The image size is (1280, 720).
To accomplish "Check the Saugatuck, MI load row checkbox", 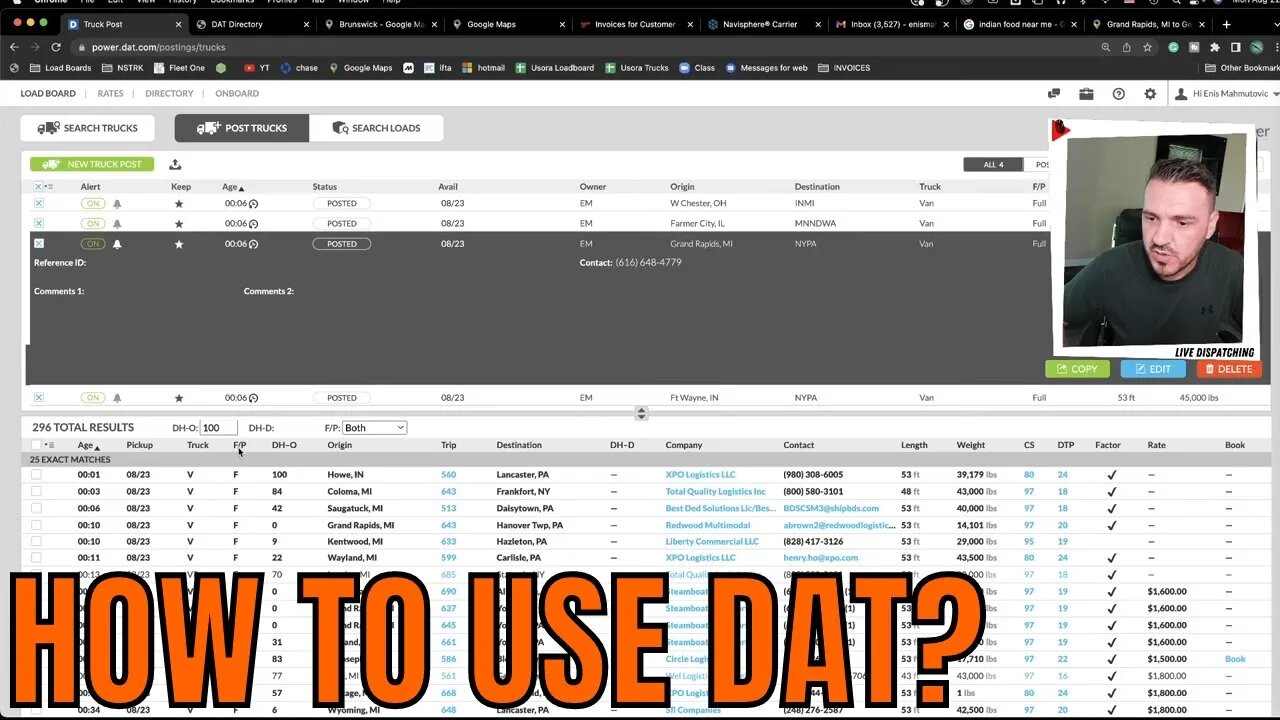I will pyautogui.click(x=36, y=508).
